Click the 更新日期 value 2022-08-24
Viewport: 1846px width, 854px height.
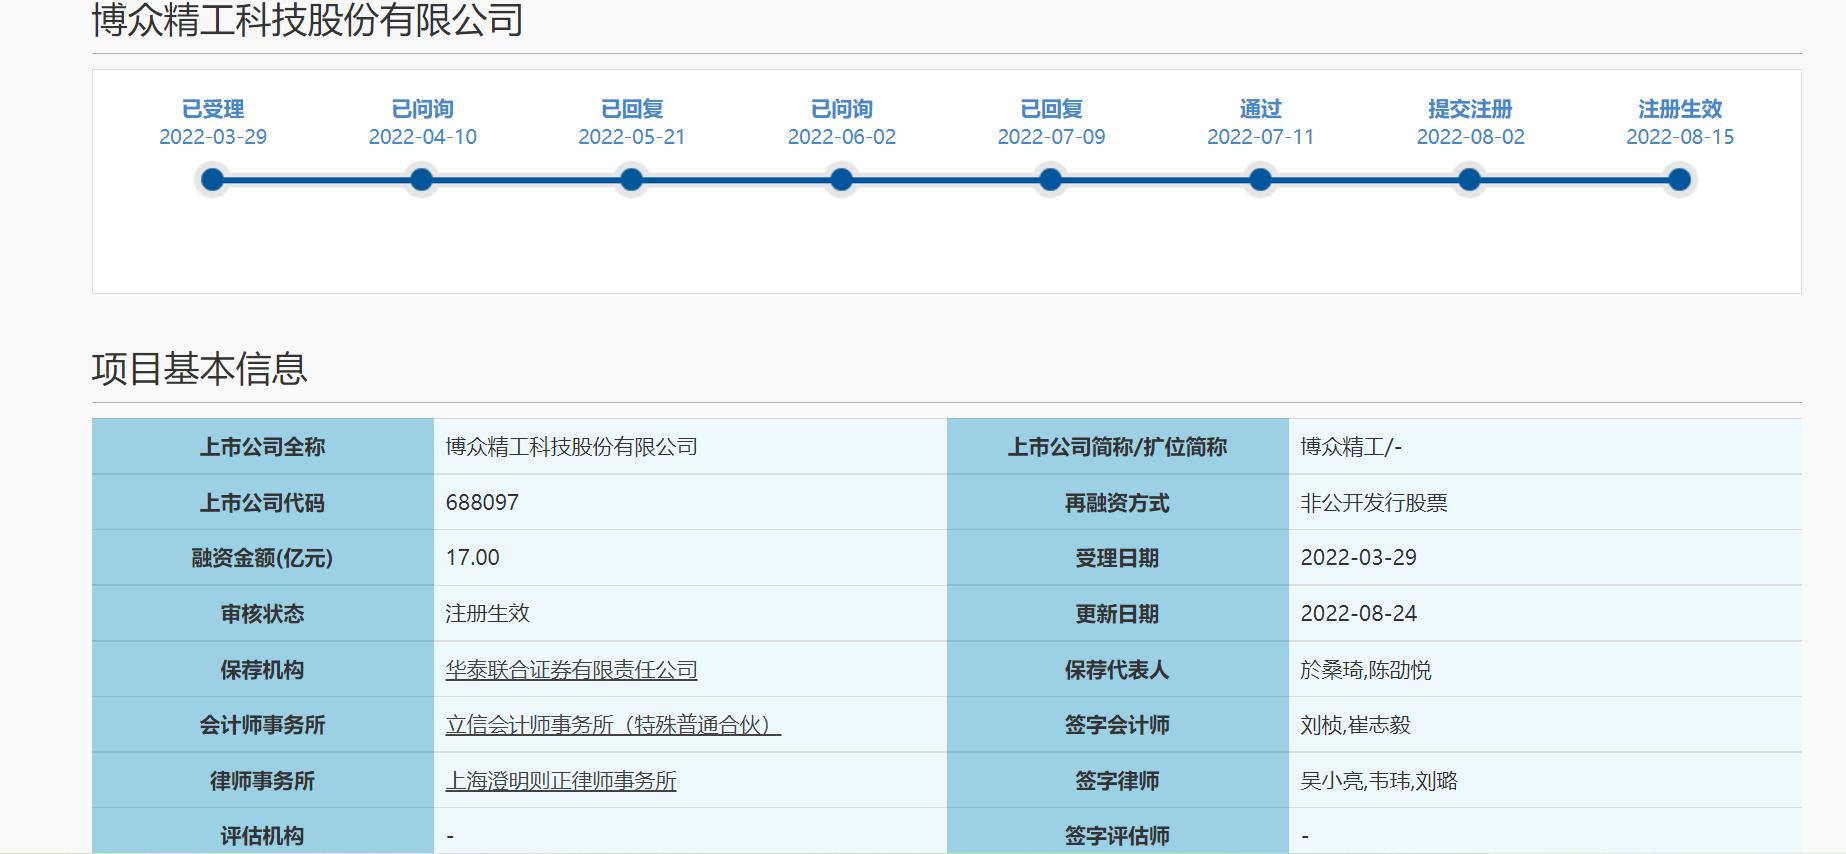click(x=1358, y=614)
